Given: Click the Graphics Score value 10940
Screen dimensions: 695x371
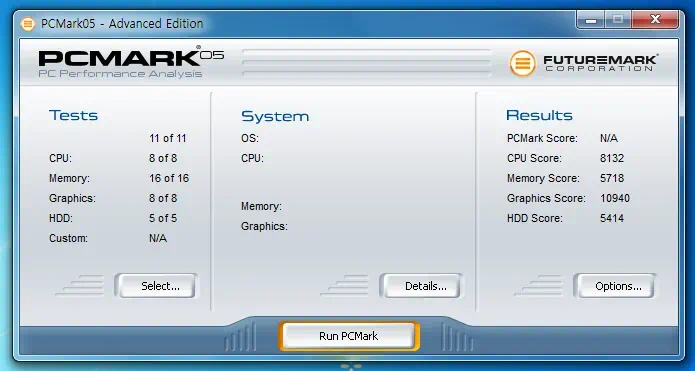Looking at the screenshot, I should coord(615,198).
